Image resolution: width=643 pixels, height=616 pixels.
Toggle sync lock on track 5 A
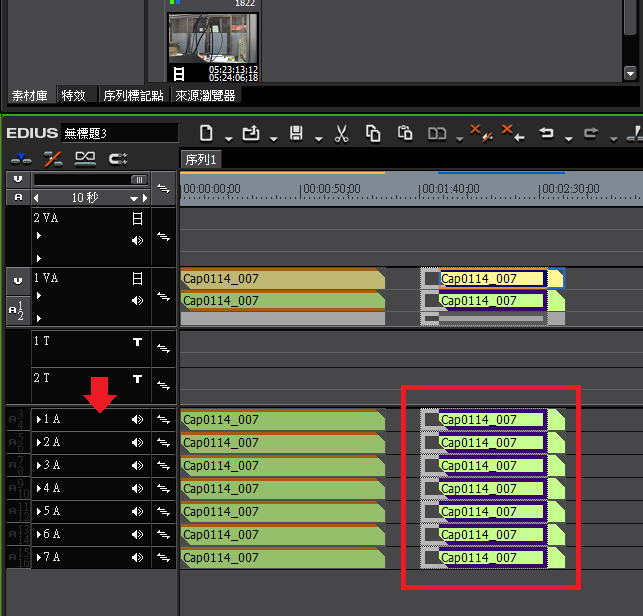[x=163, y=512]
